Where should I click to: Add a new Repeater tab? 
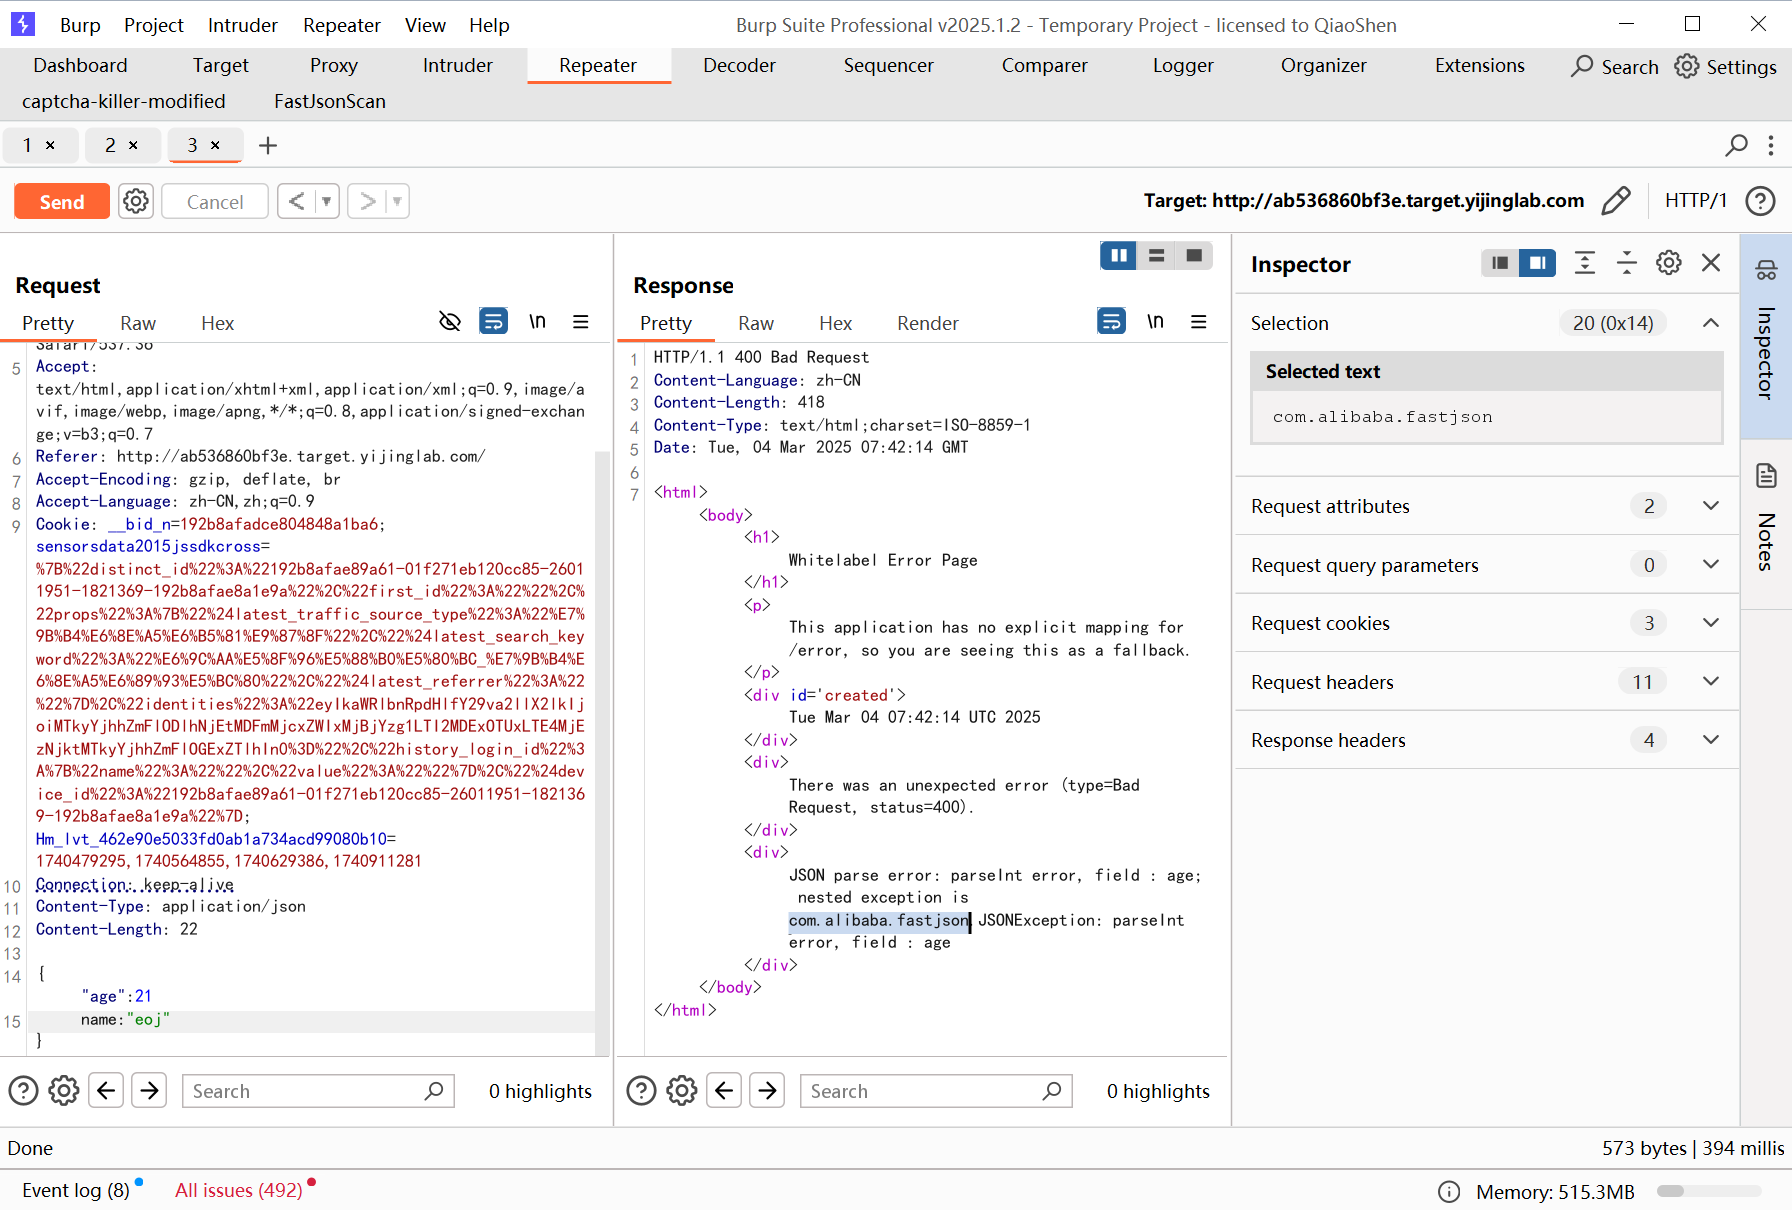pos(268,146)
